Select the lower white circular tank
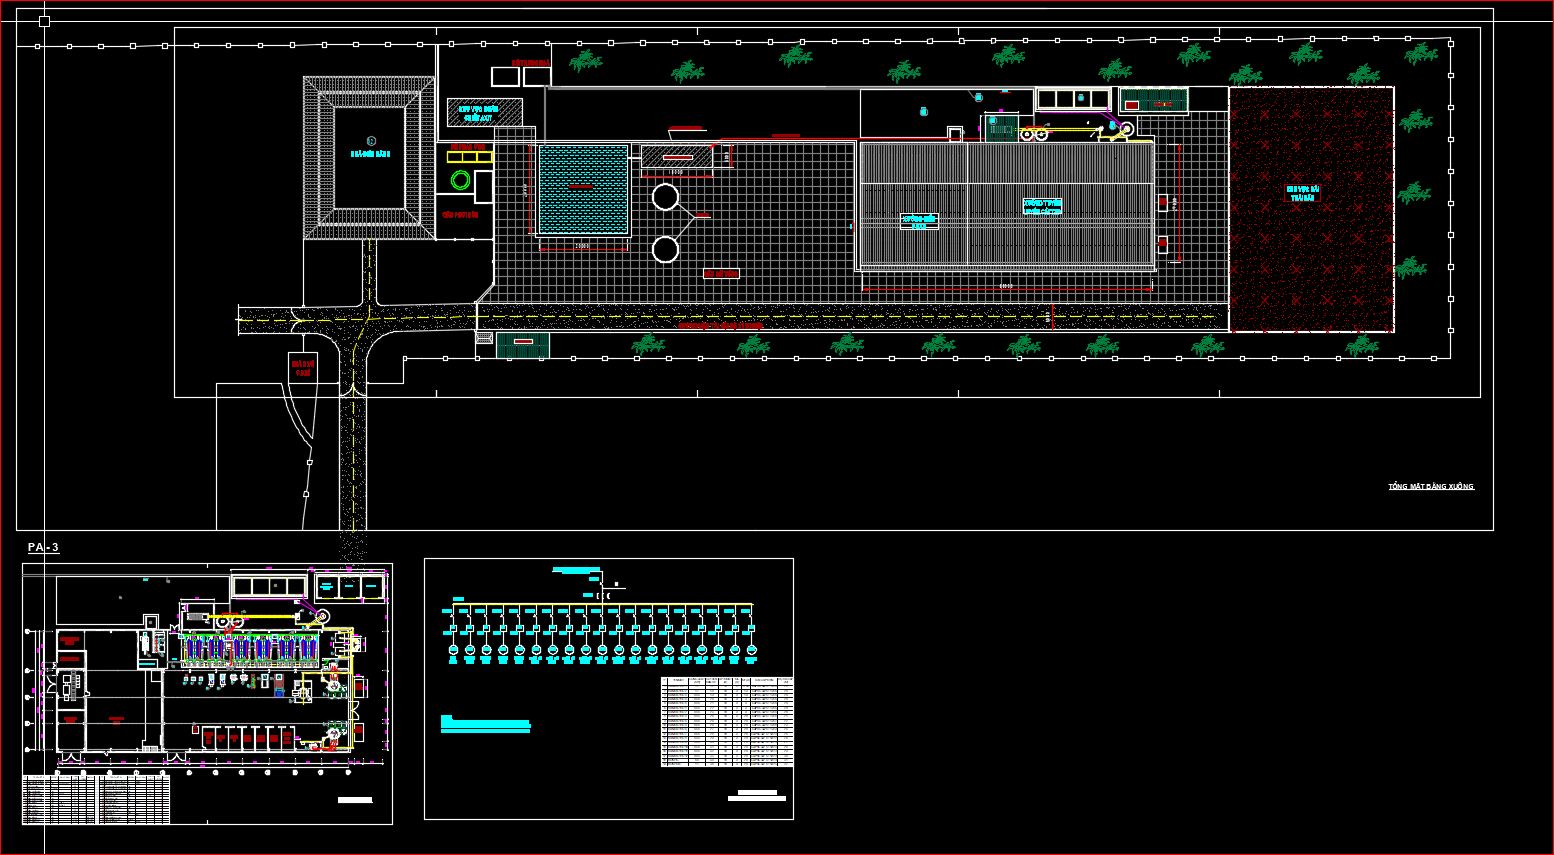1554x855 pixels. 665,249
